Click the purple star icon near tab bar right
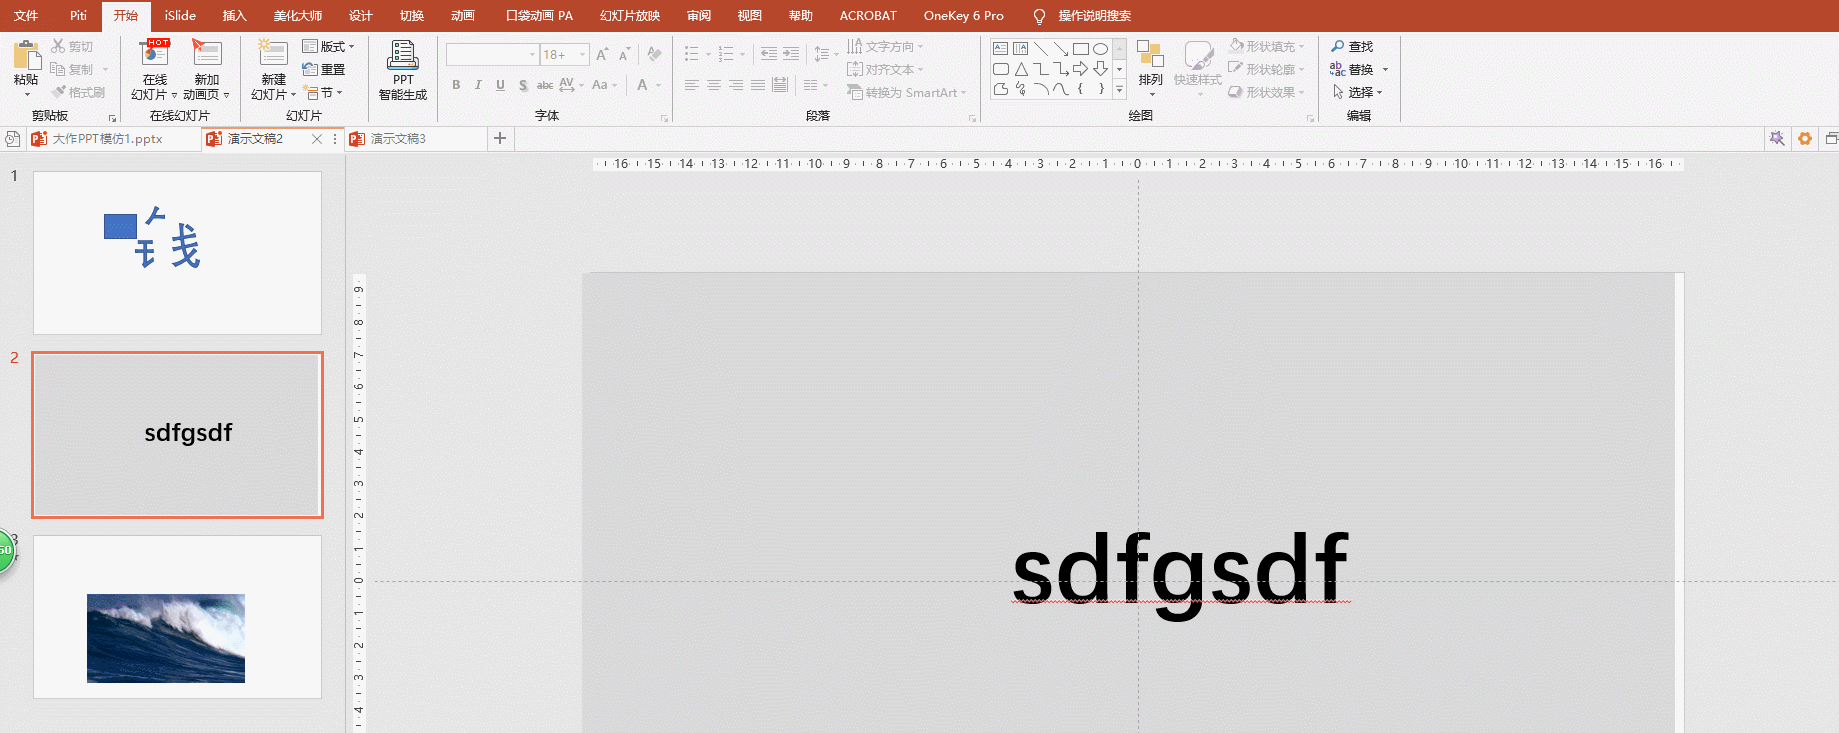The image size is (1839, 733). tap(1777, 139)
